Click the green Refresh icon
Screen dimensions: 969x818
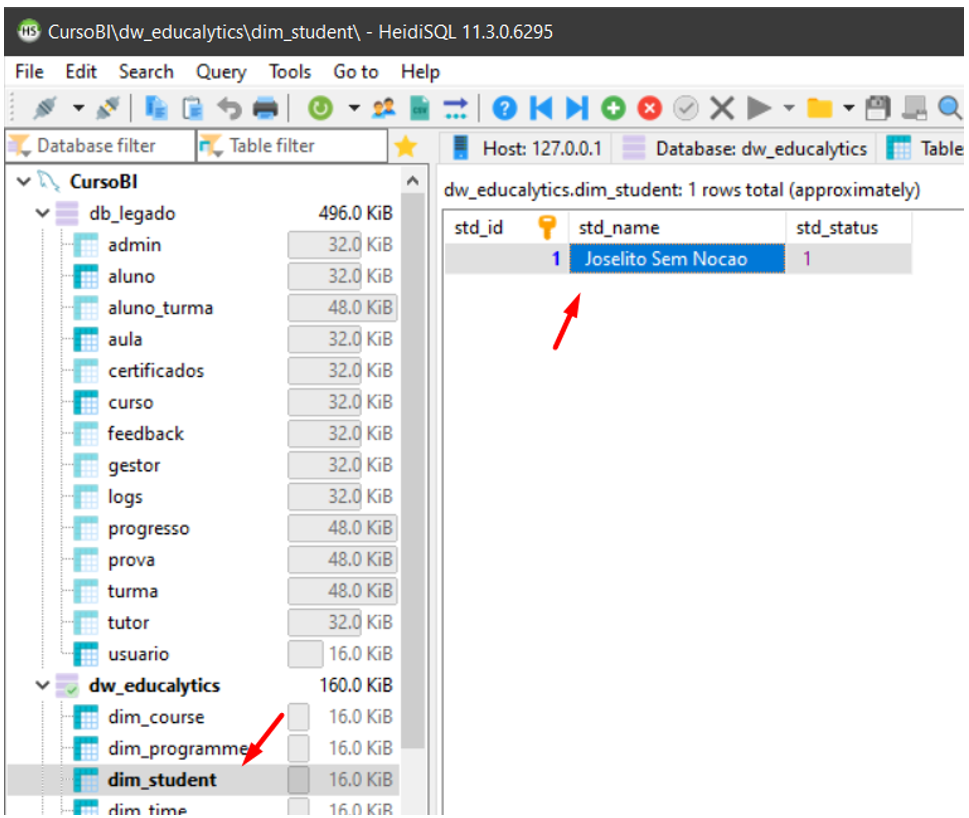tap(320, 108)
